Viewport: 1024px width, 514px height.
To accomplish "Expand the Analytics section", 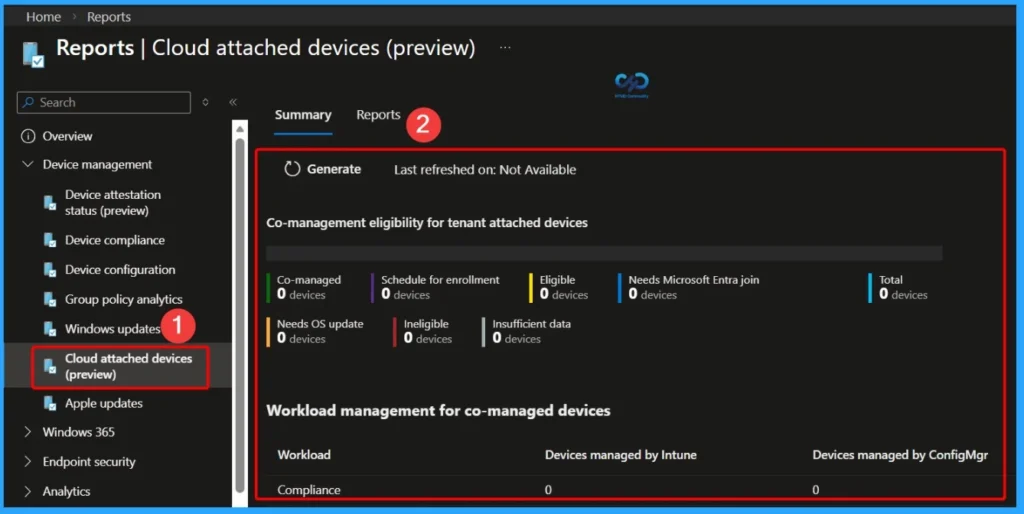I will pyautogui.click(x=28, y=491).
